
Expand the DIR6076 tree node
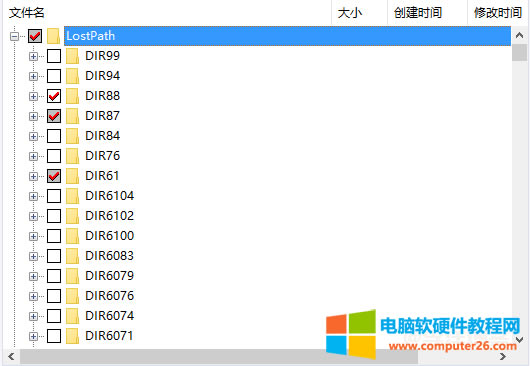[x=33, y=296]
